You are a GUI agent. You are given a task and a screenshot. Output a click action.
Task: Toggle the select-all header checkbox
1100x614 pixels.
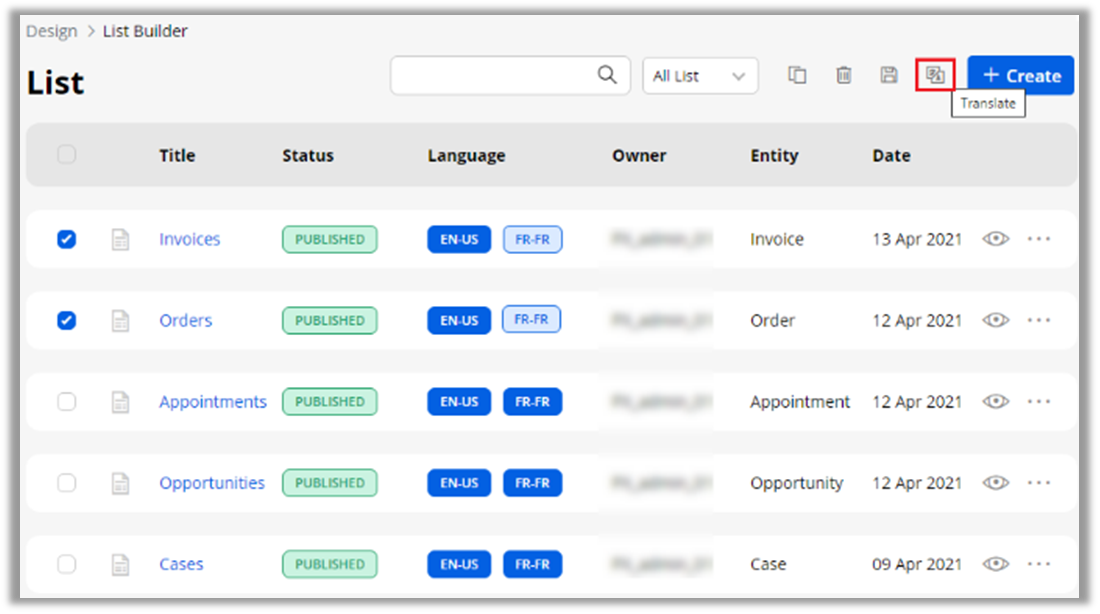pyautogui.click(x=66, y=155)
